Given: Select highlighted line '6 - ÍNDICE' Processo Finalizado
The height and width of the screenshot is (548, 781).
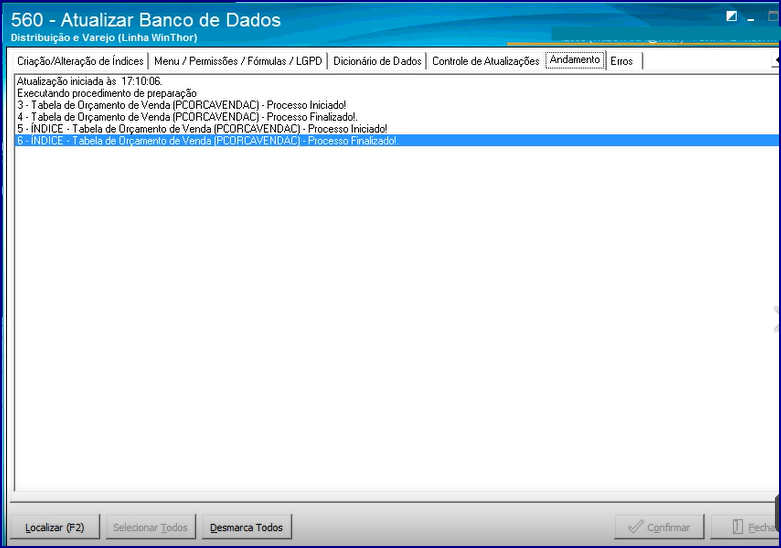Looking at the screenshot, I should tap(397, 141).
